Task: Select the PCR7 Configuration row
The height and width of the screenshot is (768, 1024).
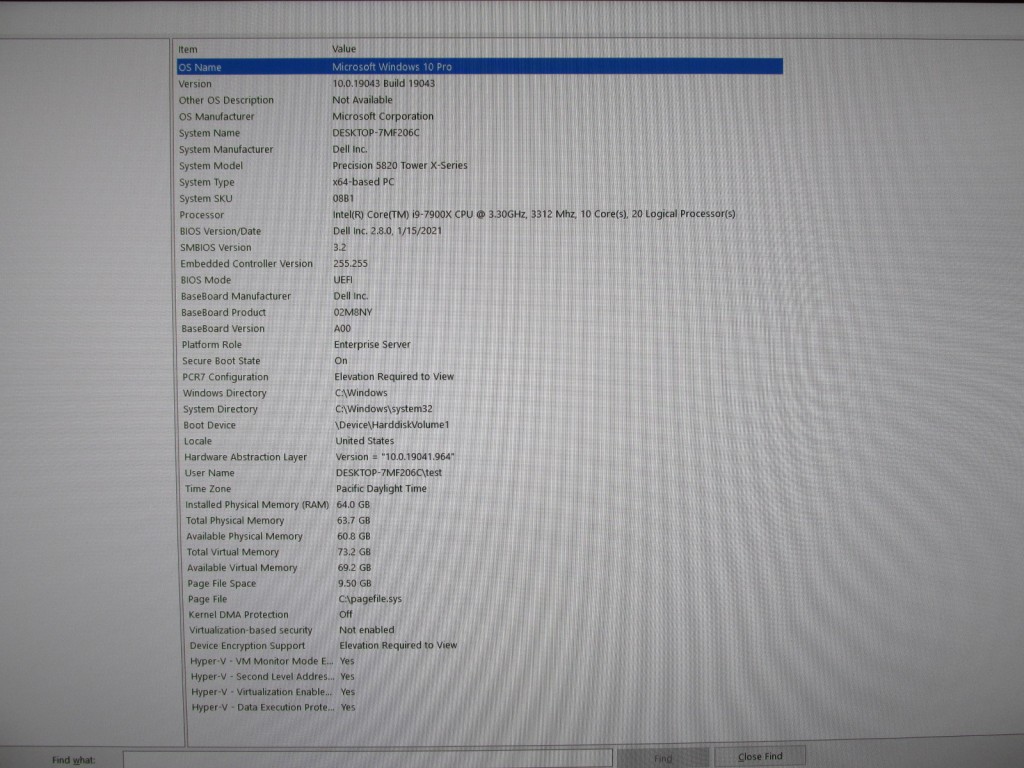Action: point(479,377)
